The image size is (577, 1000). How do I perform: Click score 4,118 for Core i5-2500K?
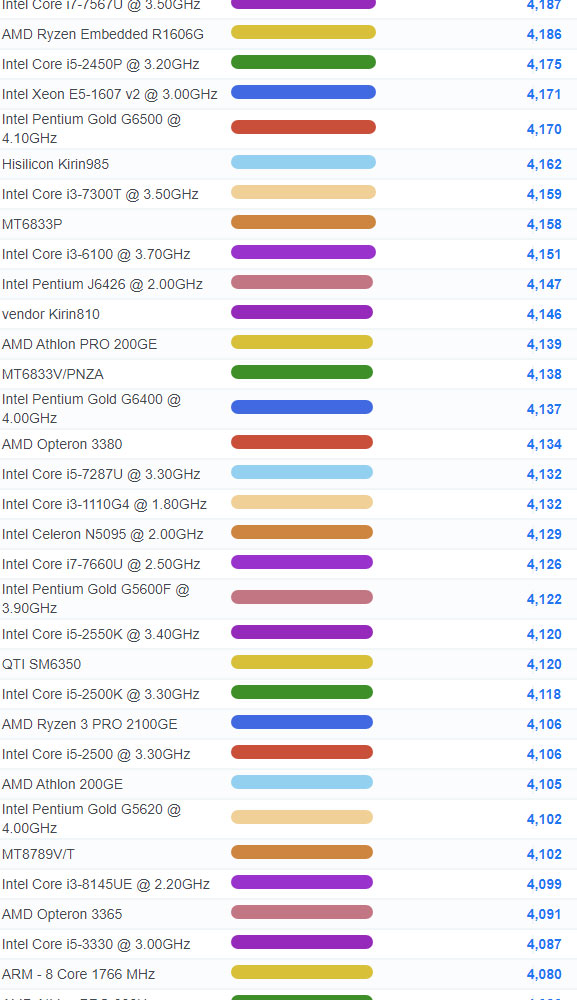click(x=544, y=695)
